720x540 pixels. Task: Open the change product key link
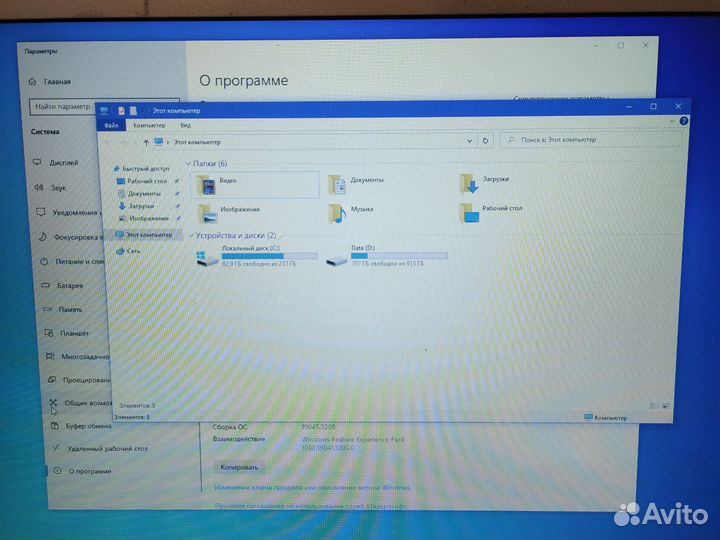tap(312, 487)
